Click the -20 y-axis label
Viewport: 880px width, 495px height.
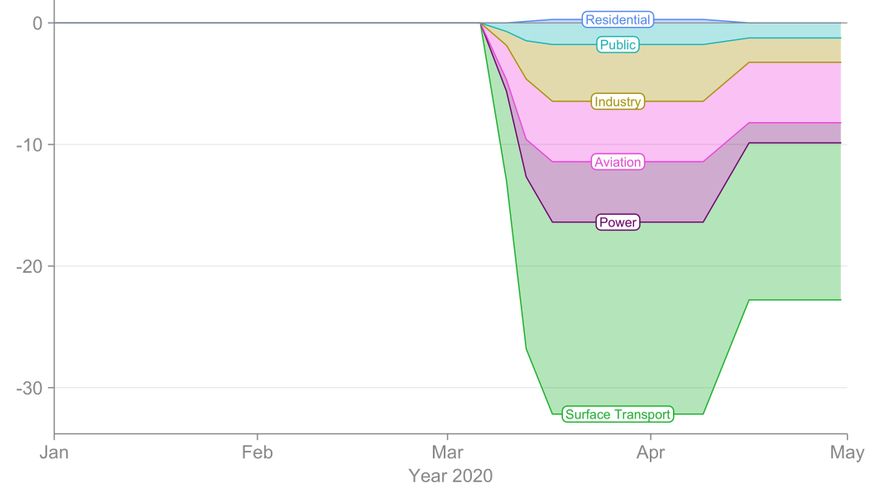tap(28, 266)
